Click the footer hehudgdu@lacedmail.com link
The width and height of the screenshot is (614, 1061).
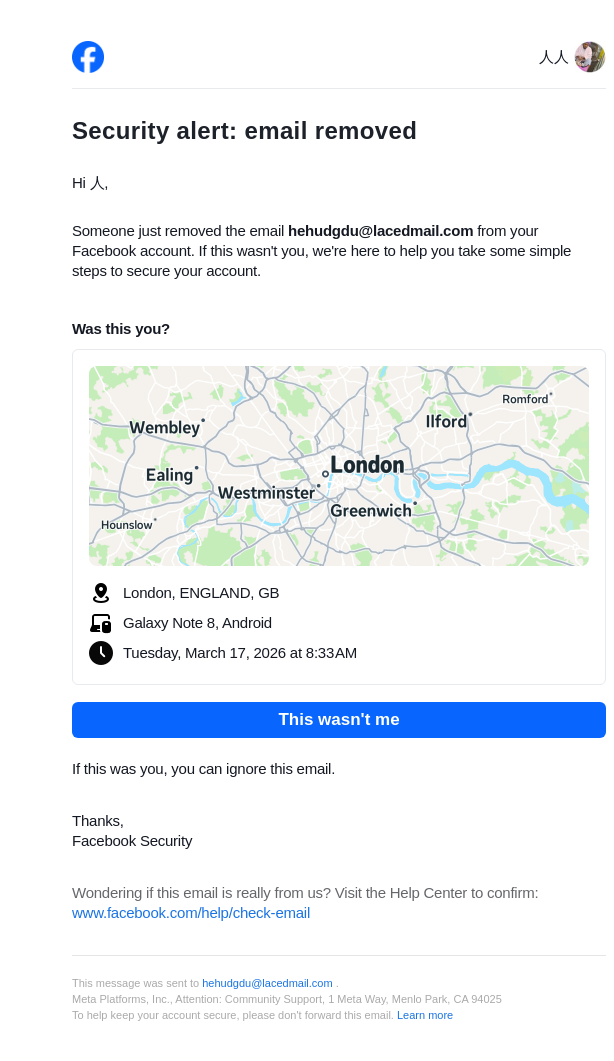click(267, 983)
